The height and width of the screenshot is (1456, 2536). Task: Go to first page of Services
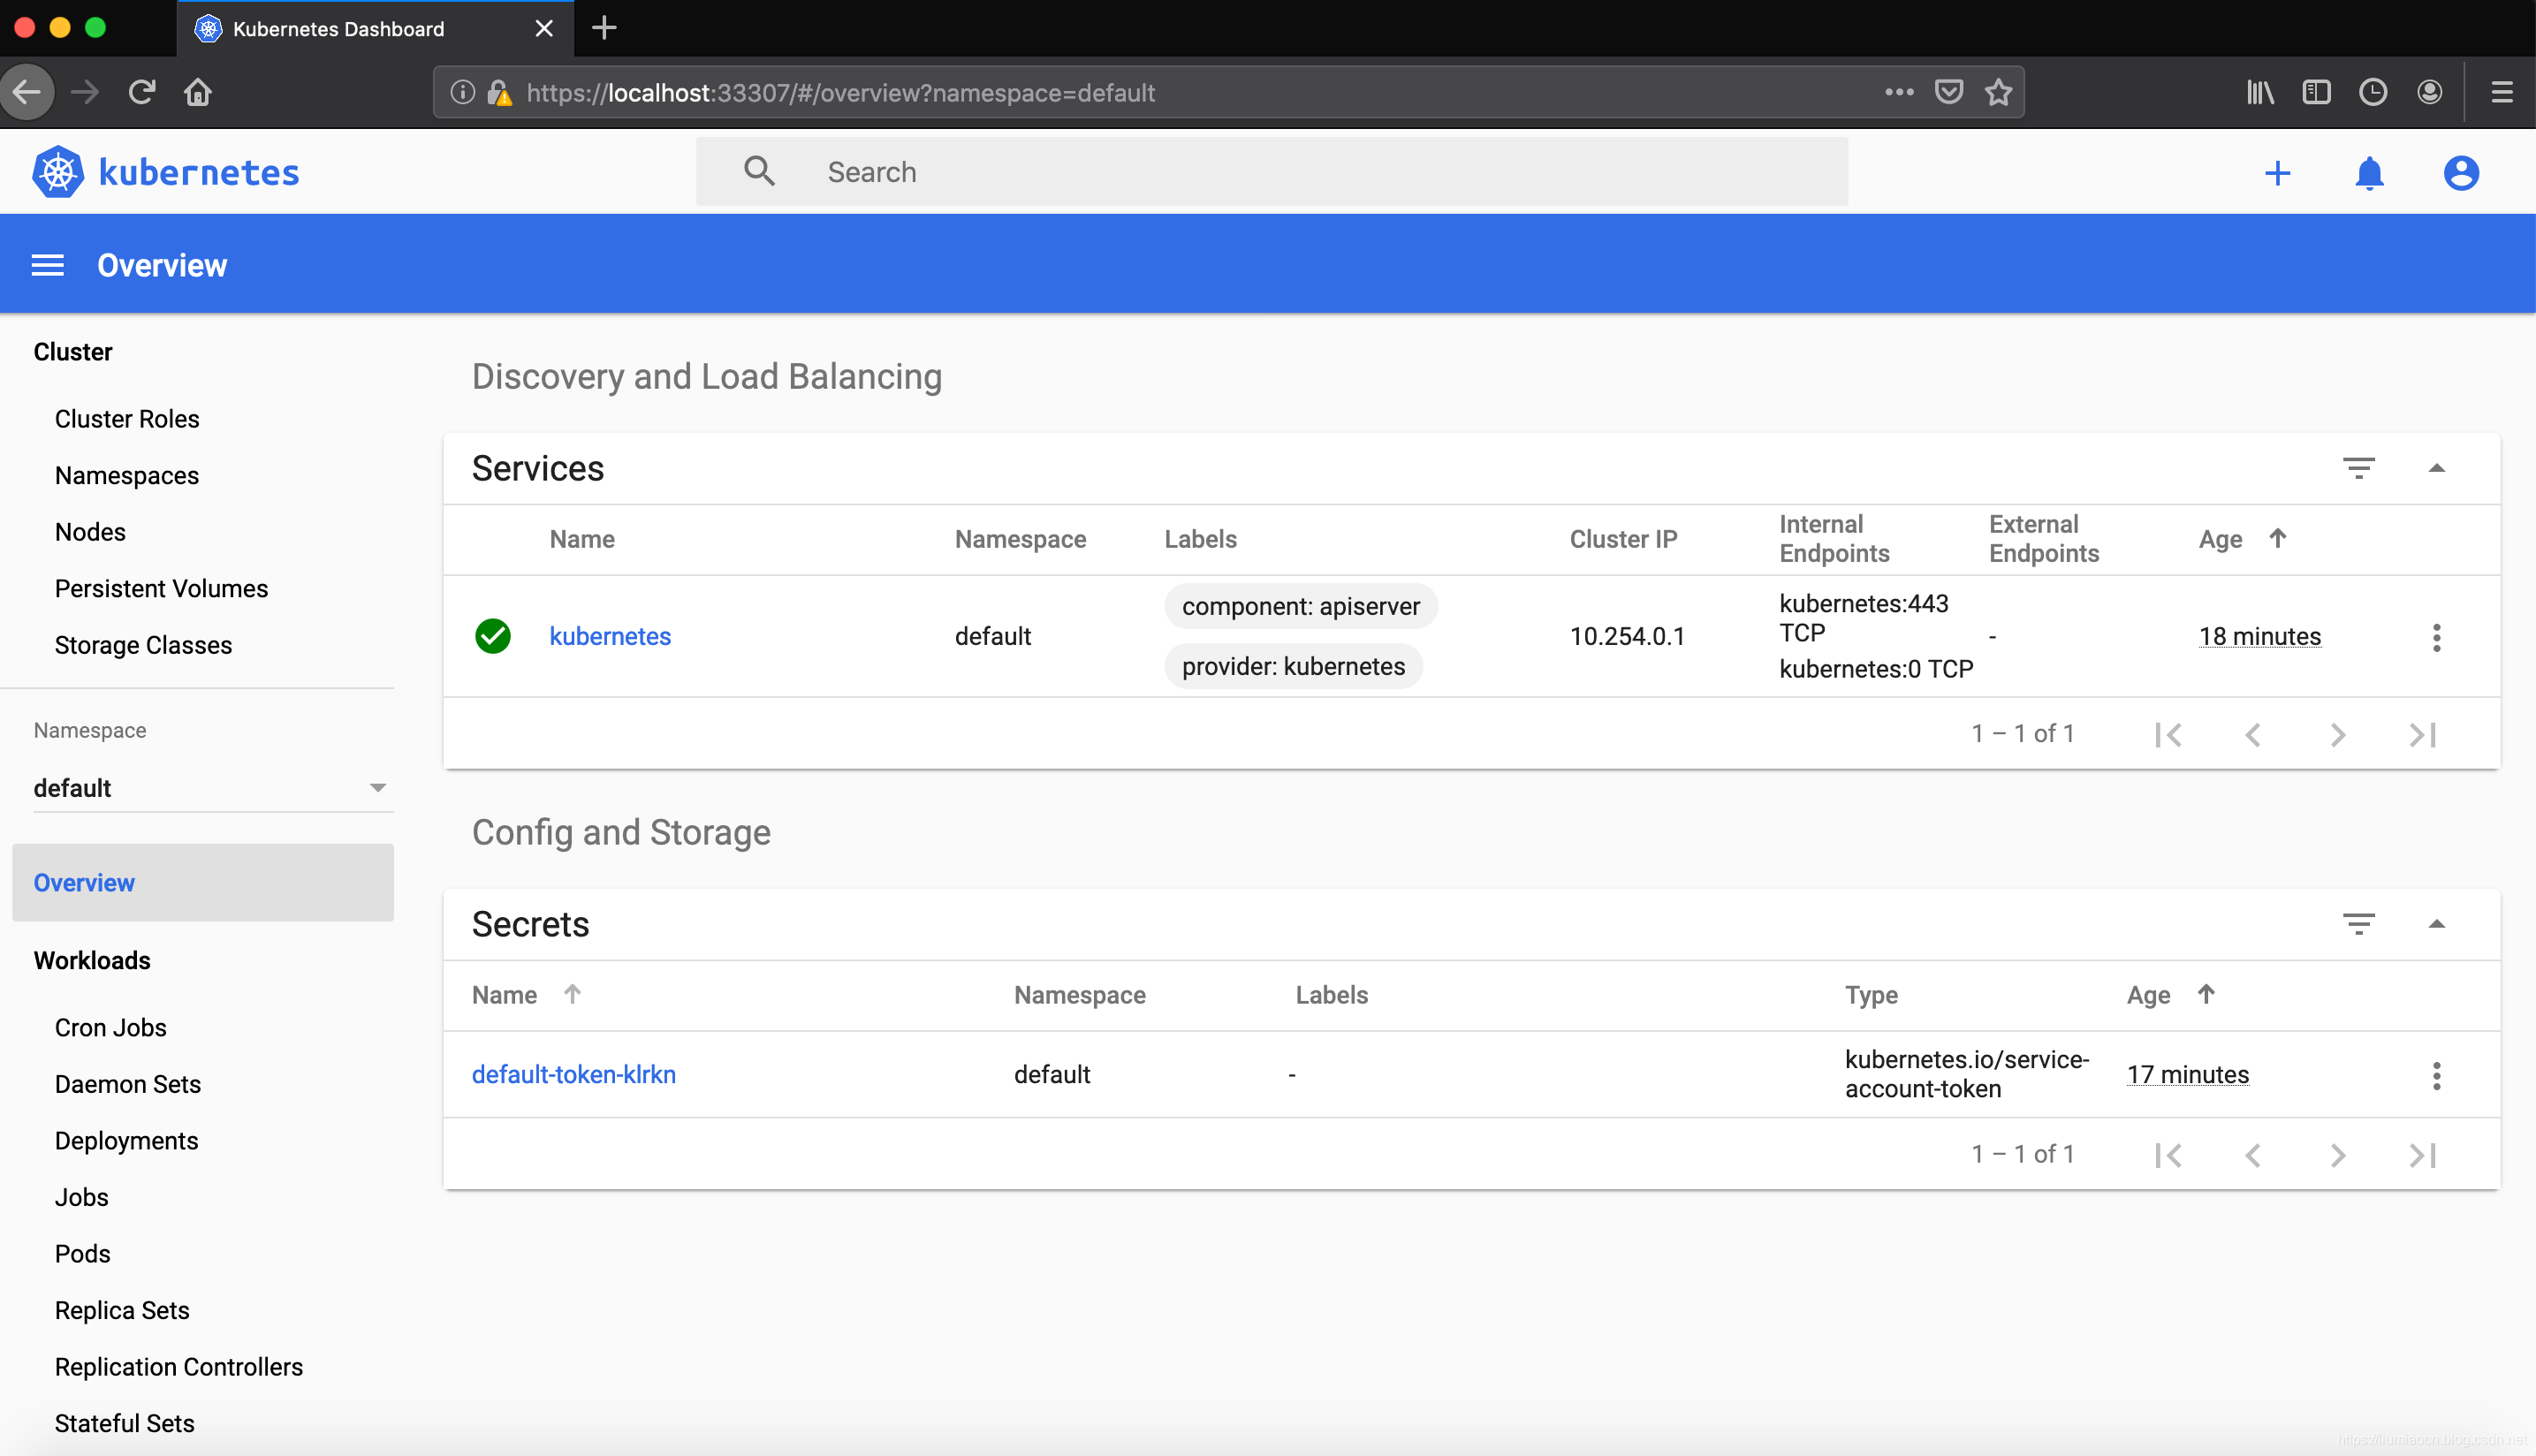click(2168, 734)
